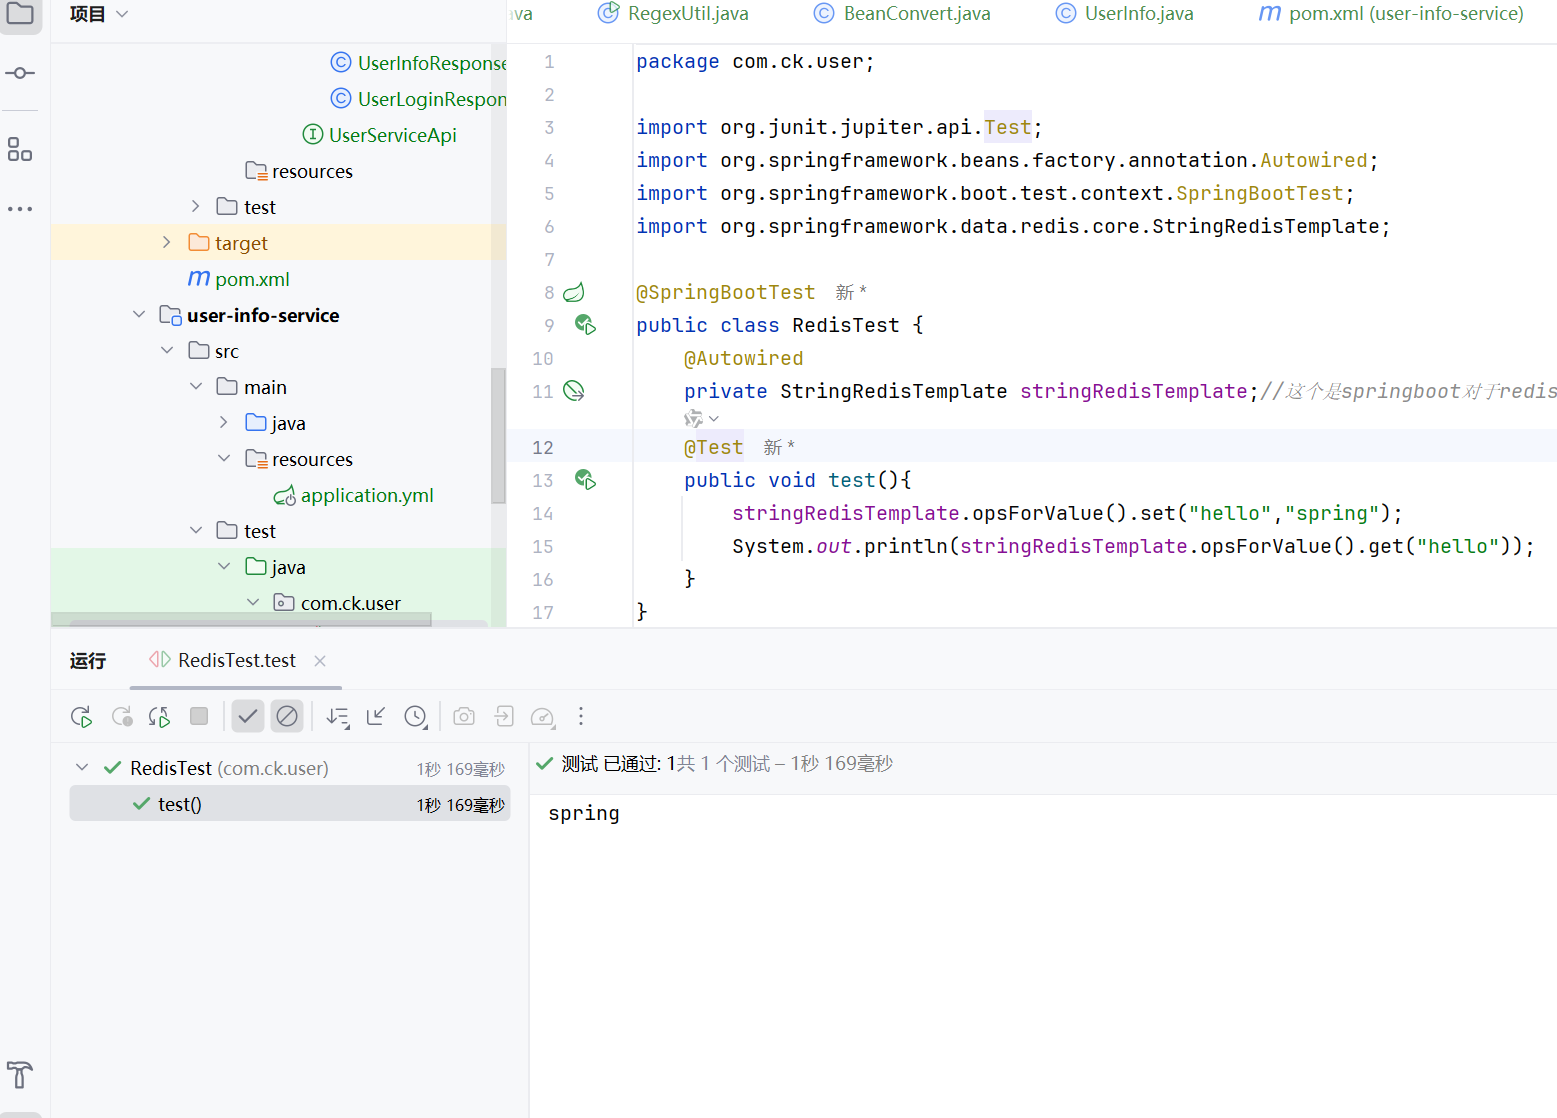Open the dropdown arrow beside the inlay hint
Screen dimensions: 1557x1118
714,419
